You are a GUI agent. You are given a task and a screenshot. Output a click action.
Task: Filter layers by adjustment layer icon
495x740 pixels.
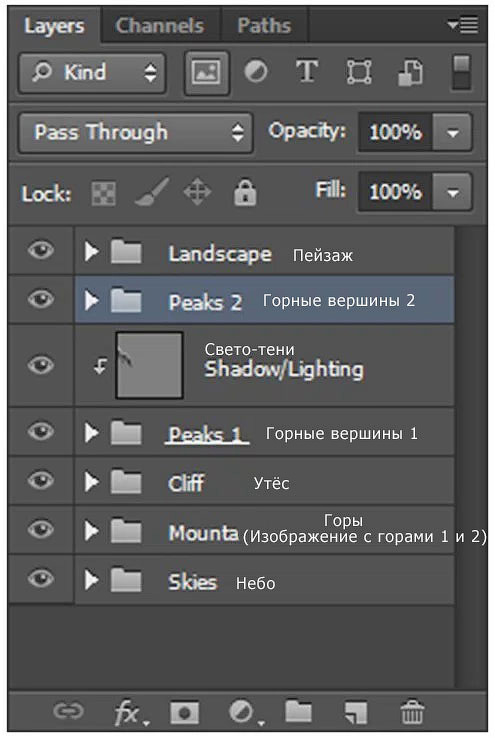coord(256,72)
